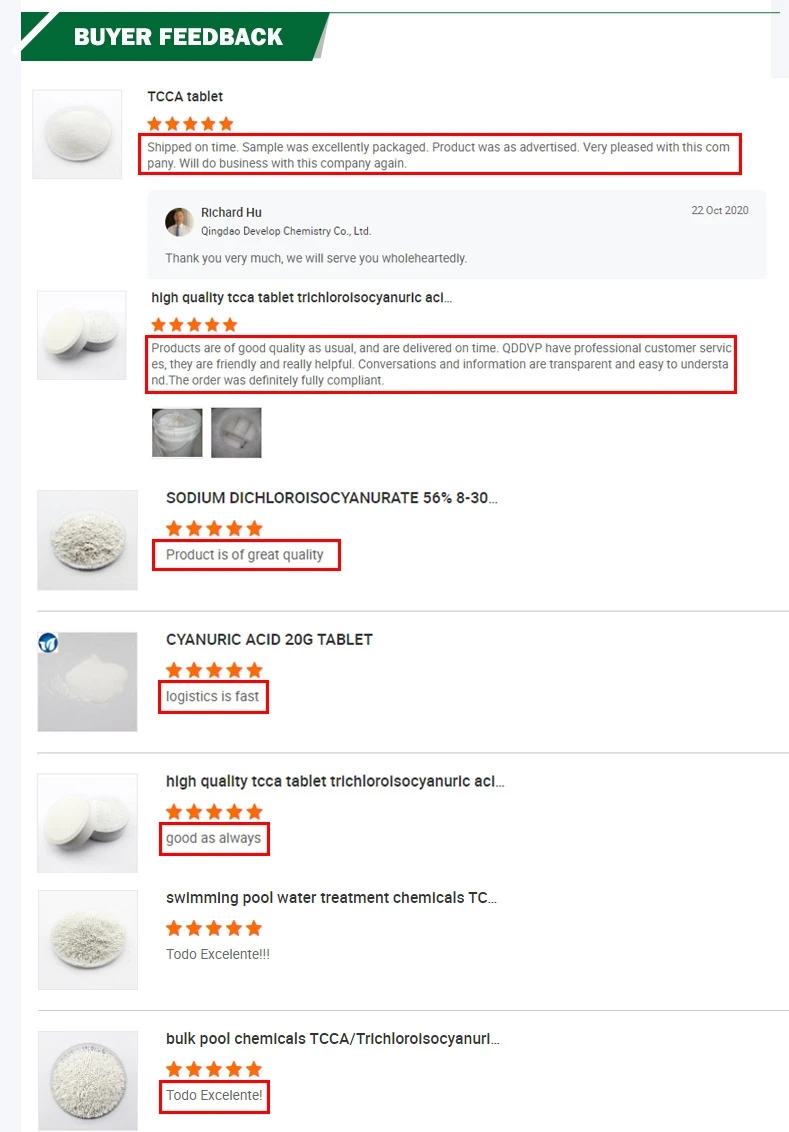The image size is (789, 1132).
Task: Open the bucket review photo thumbnail
Action: pyautogui.click(x=177, y=432)
